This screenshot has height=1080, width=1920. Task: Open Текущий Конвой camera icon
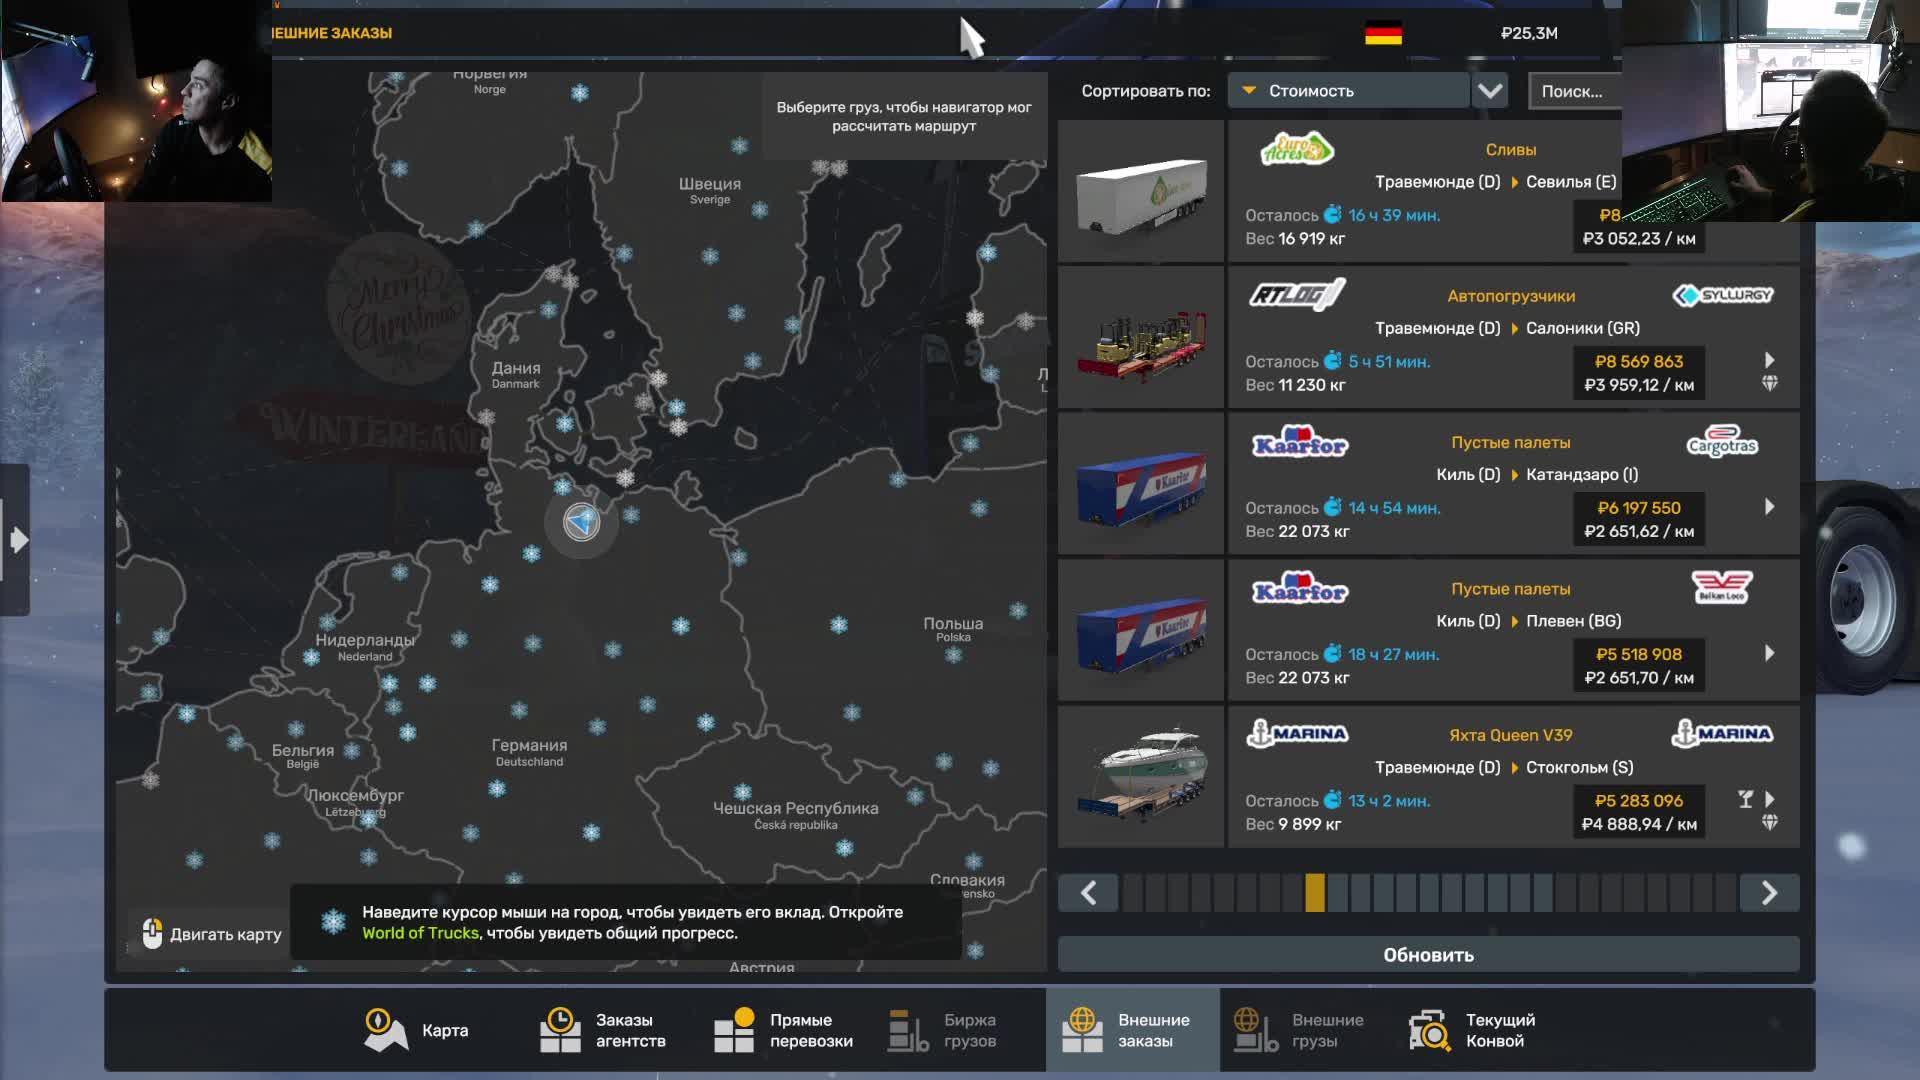click(1430, 1030)
